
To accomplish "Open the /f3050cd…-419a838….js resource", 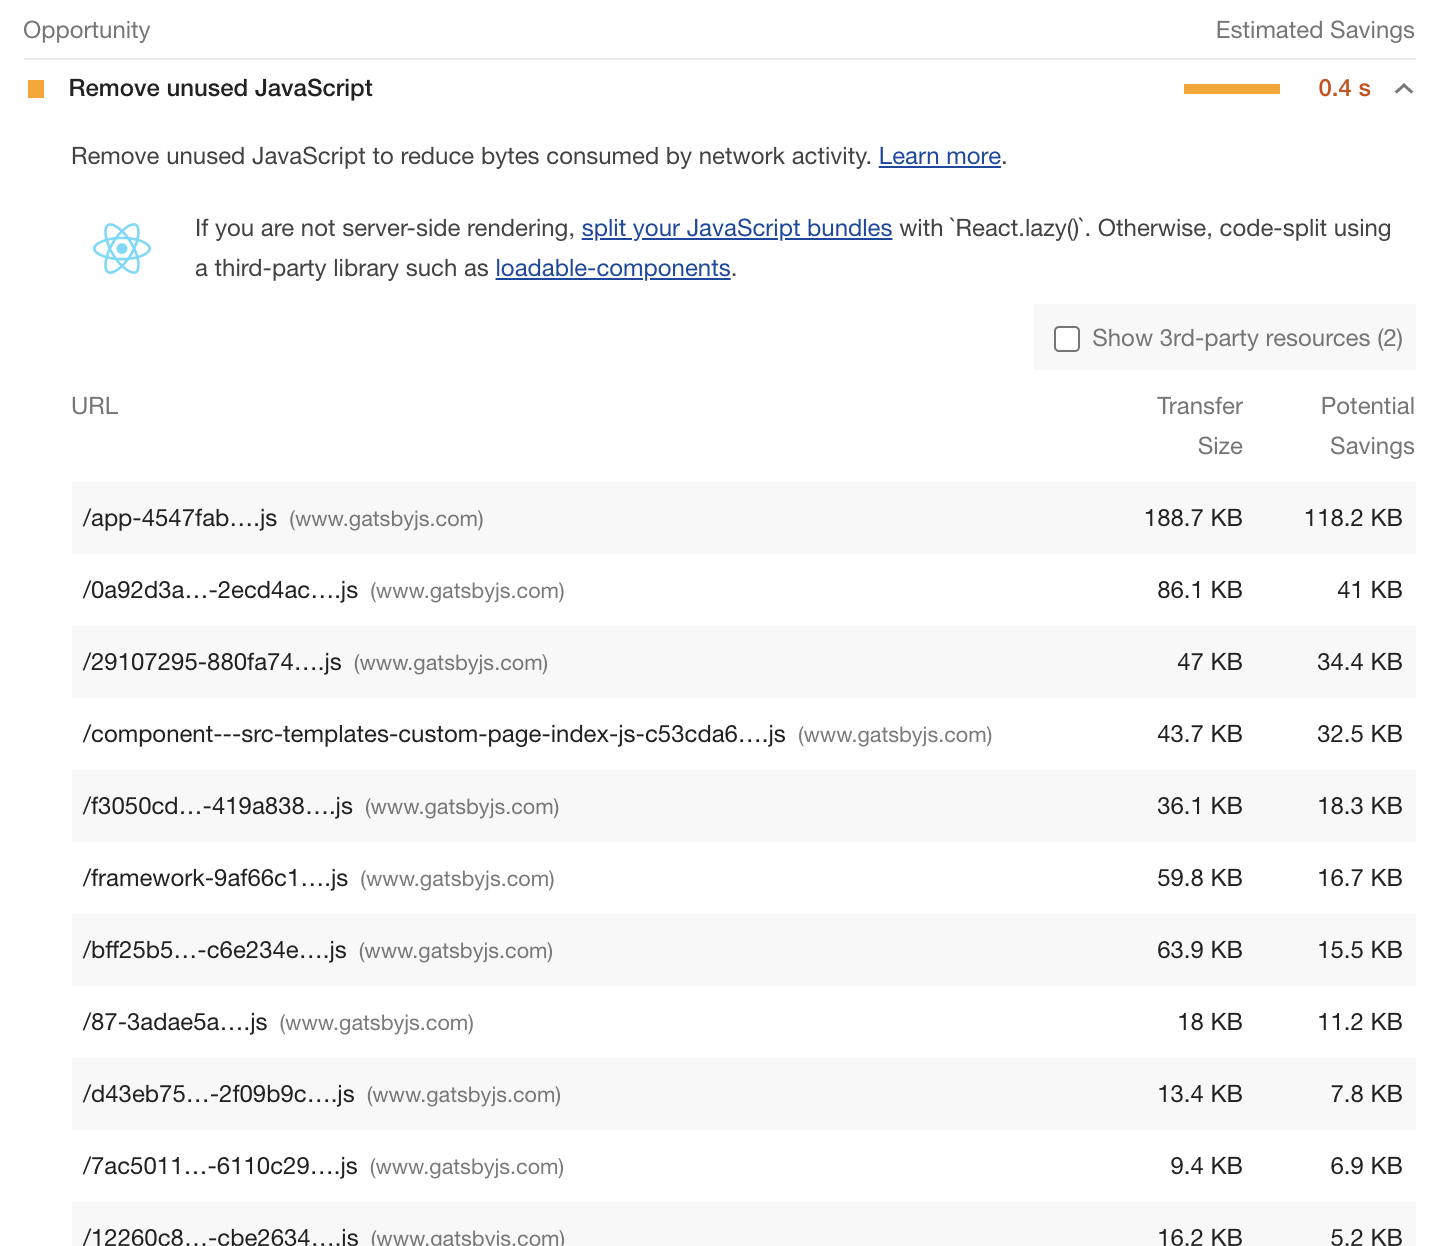I will pos(217,806).
